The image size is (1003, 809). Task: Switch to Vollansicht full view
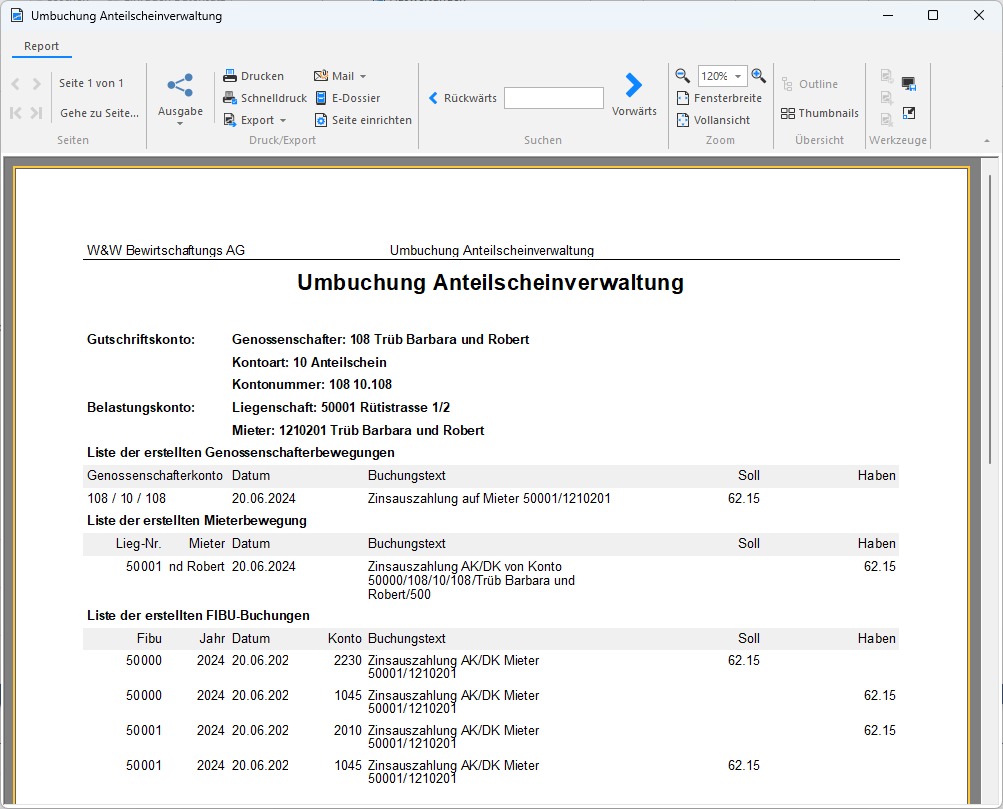click(713, 120)
